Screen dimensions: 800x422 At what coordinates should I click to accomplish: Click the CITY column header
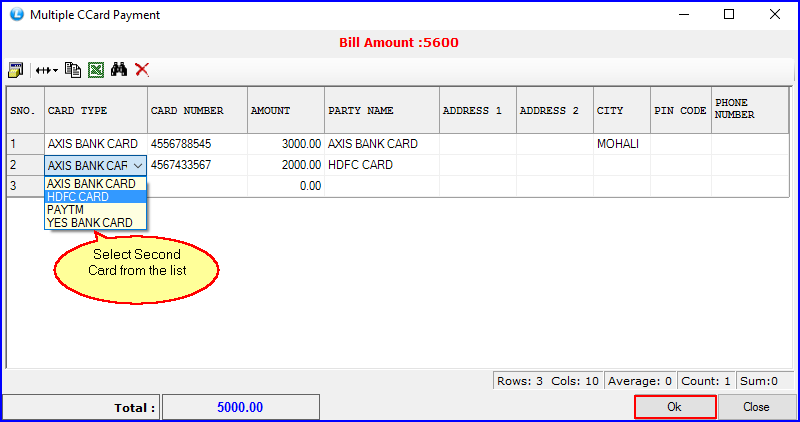coord(622,110)
